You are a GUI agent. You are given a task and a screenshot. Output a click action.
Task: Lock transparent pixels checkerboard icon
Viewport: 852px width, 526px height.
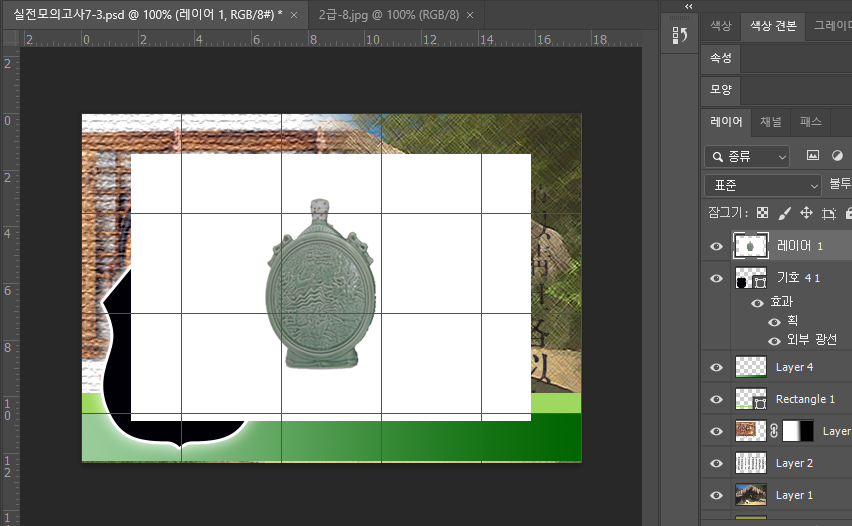pos(762,213)
